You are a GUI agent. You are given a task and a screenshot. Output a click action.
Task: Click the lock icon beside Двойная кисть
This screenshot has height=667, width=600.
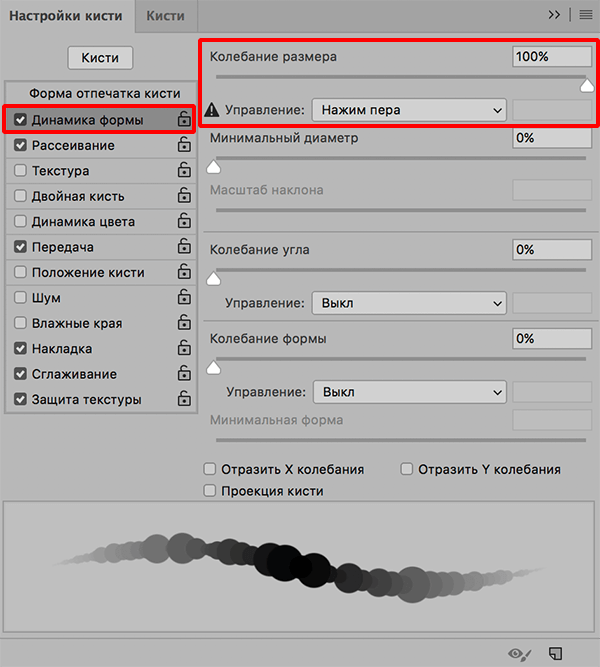tap(183, 197)
